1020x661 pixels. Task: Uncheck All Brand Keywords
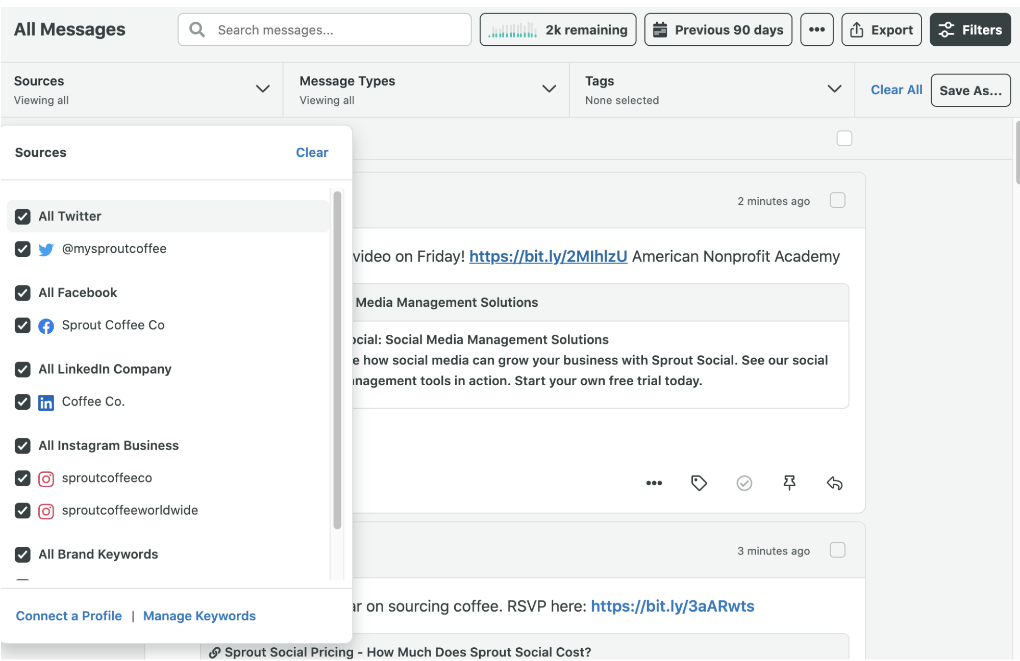22,554
